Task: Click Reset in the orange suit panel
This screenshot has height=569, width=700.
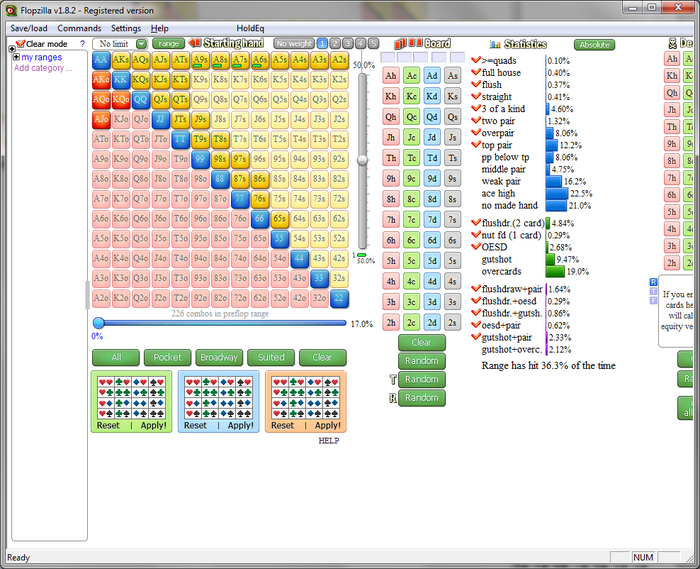Action: tap(283, 425)
